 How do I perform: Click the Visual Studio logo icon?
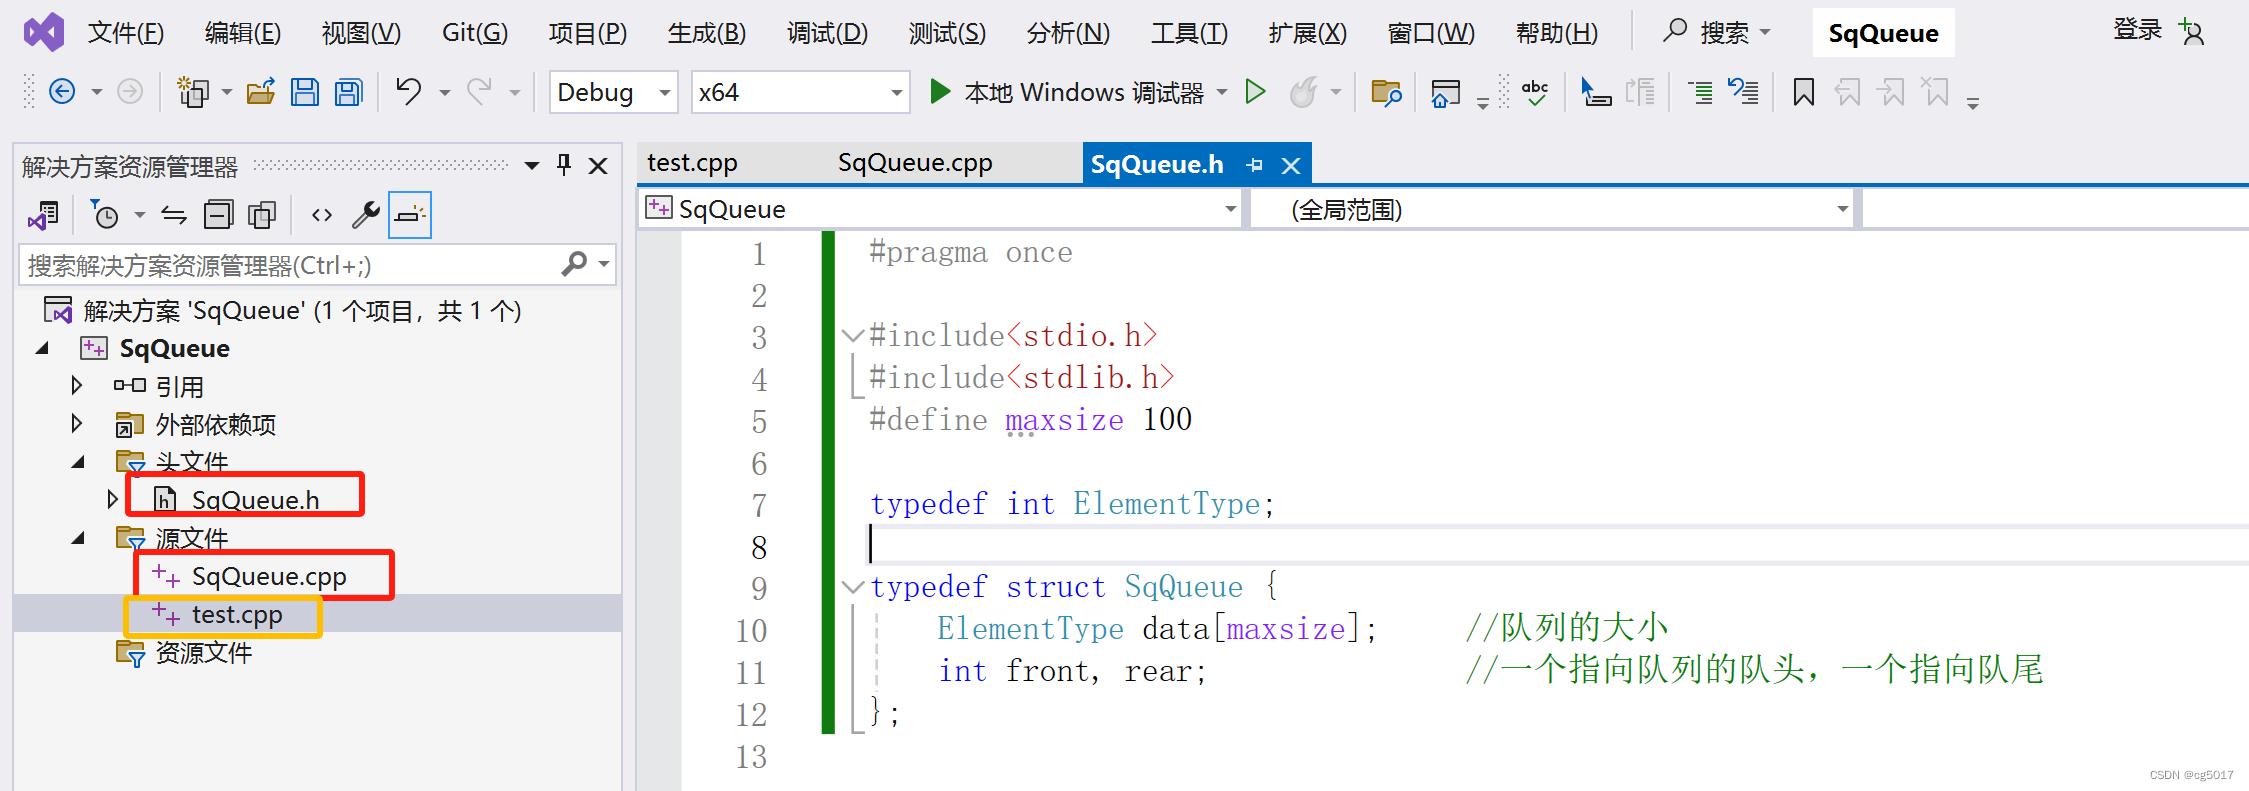pos(44,33)
